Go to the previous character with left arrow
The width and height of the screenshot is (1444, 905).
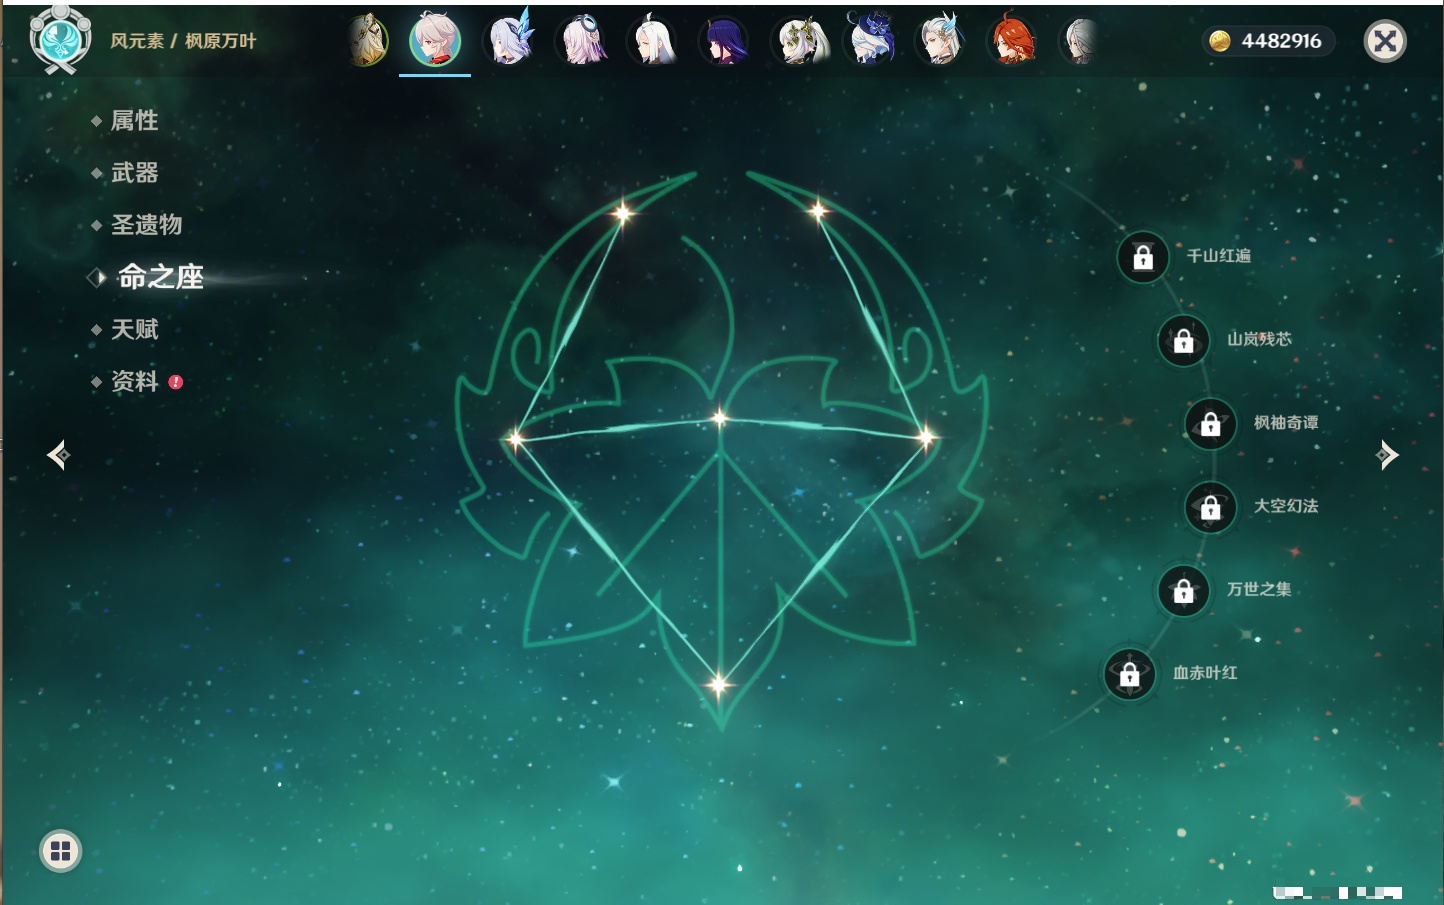pos(58,455)
